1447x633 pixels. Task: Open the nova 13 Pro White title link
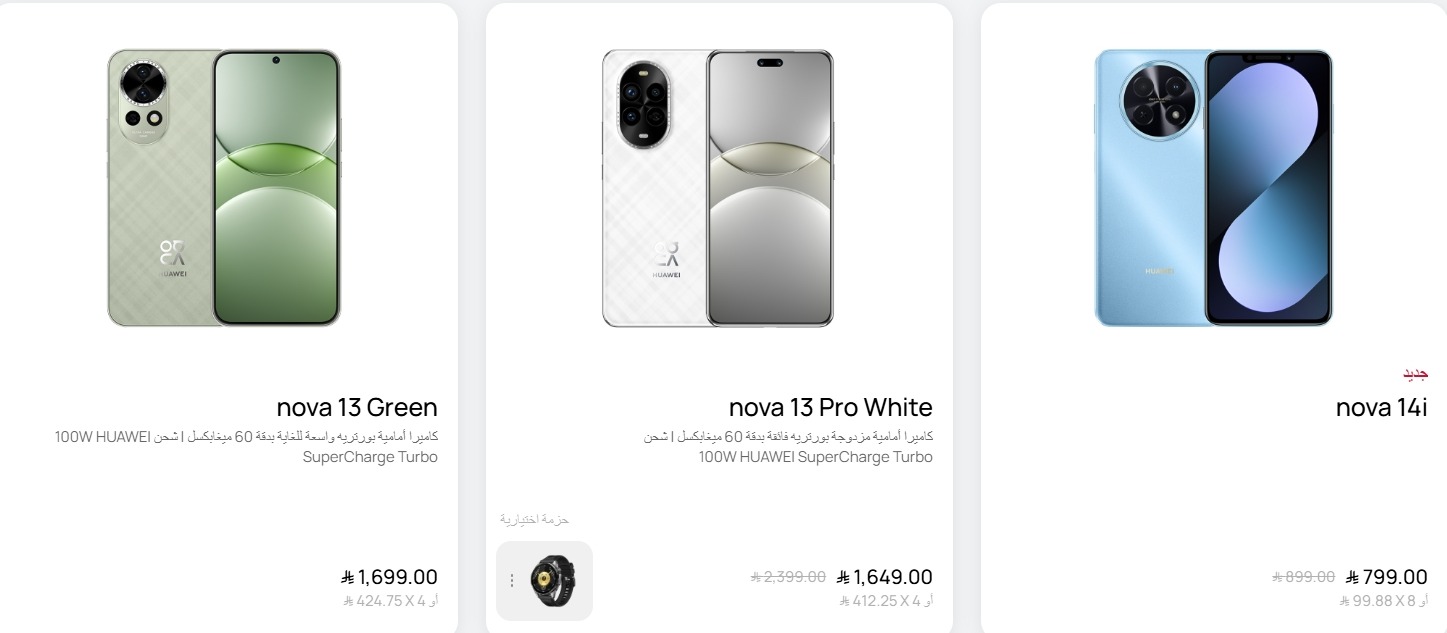[830, 407]
